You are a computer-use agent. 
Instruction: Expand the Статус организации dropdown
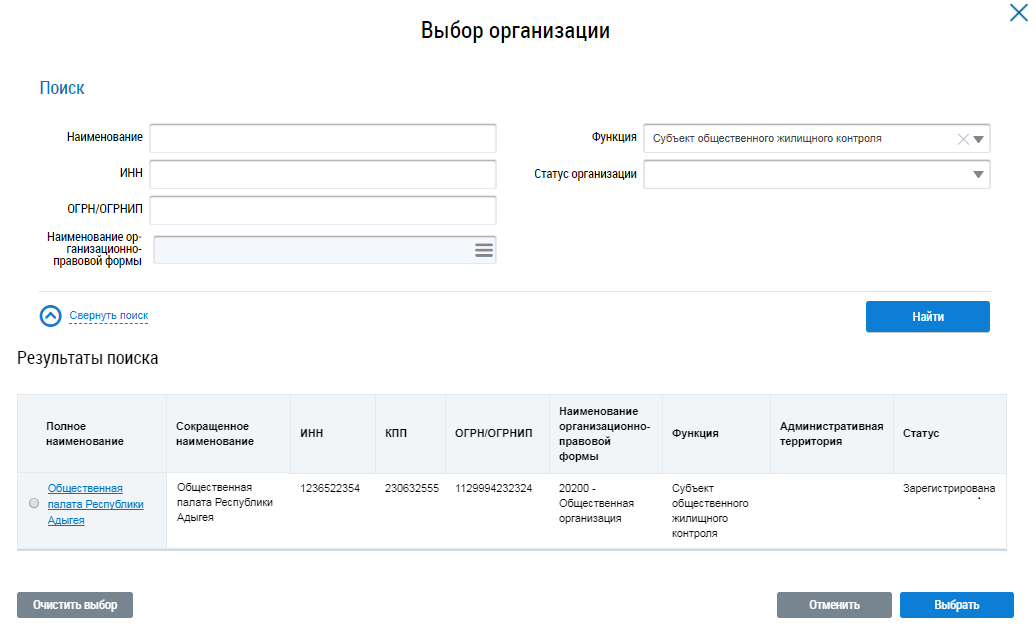click(977, 175)
